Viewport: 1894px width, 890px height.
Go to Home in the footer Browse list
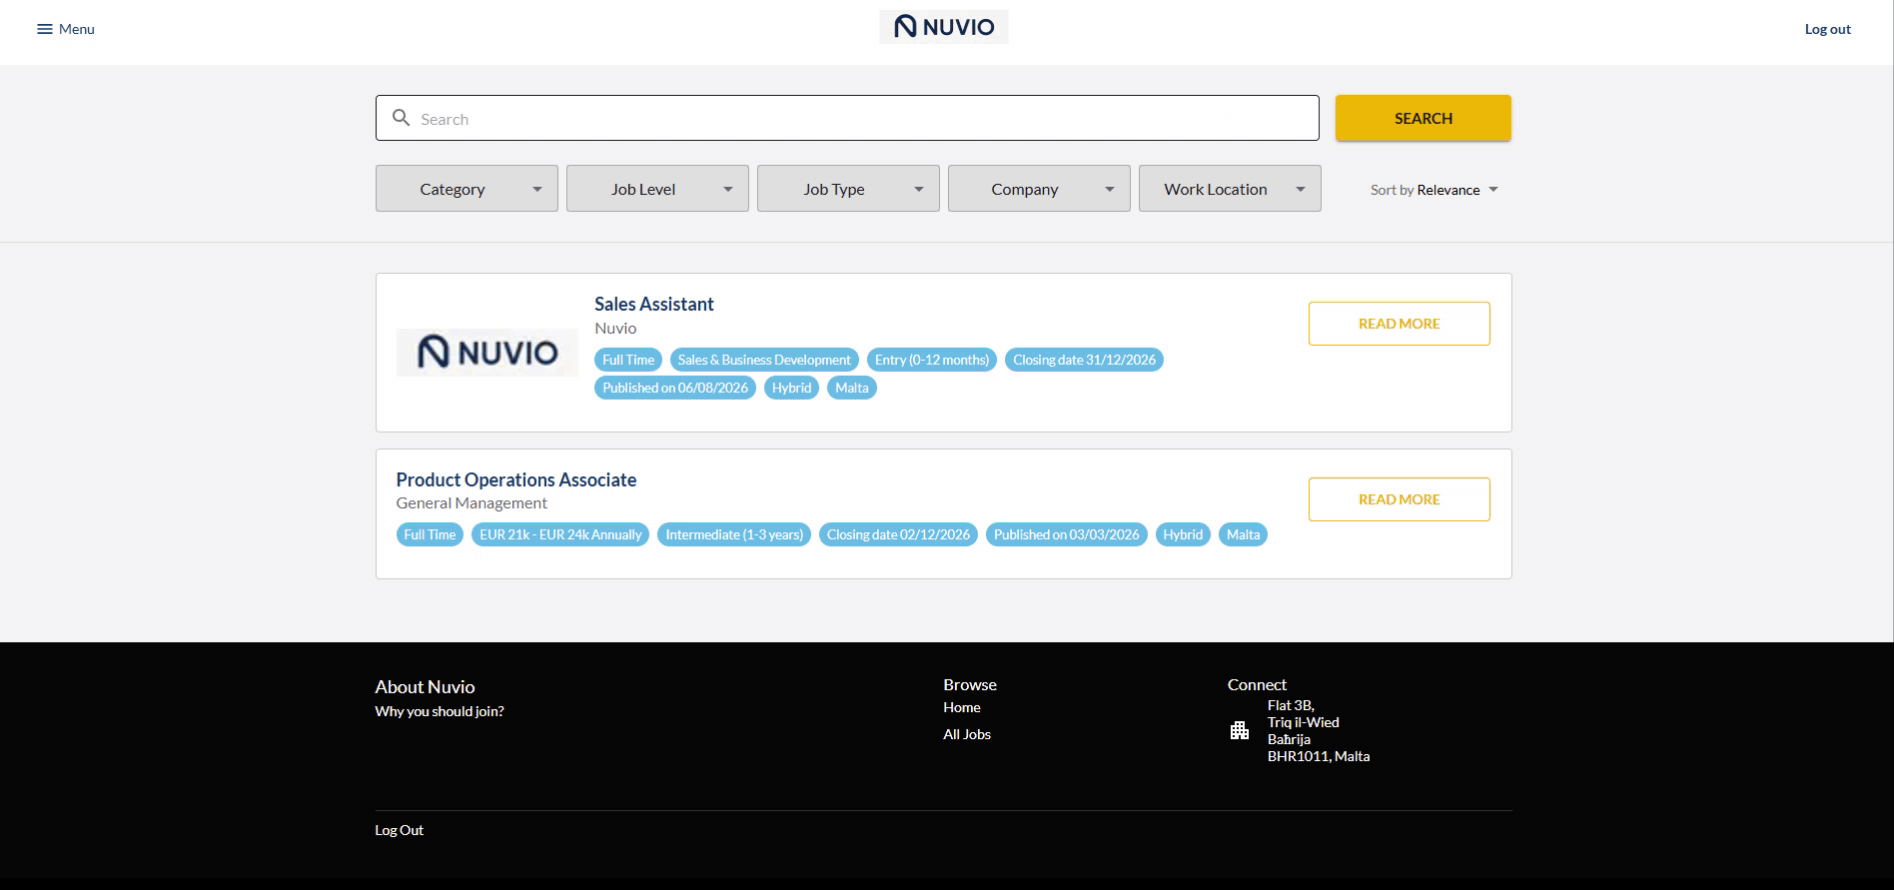(962, 707)
